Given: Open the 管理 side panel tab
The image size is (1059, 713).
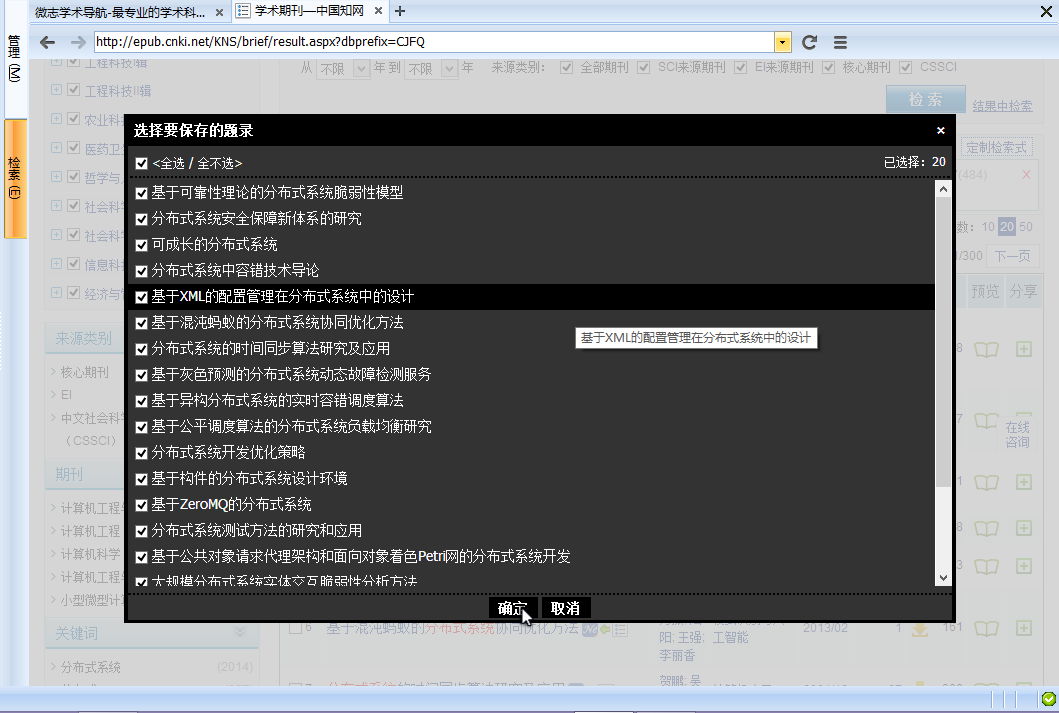Looking at the screenshot, I should tap(14, 58).
